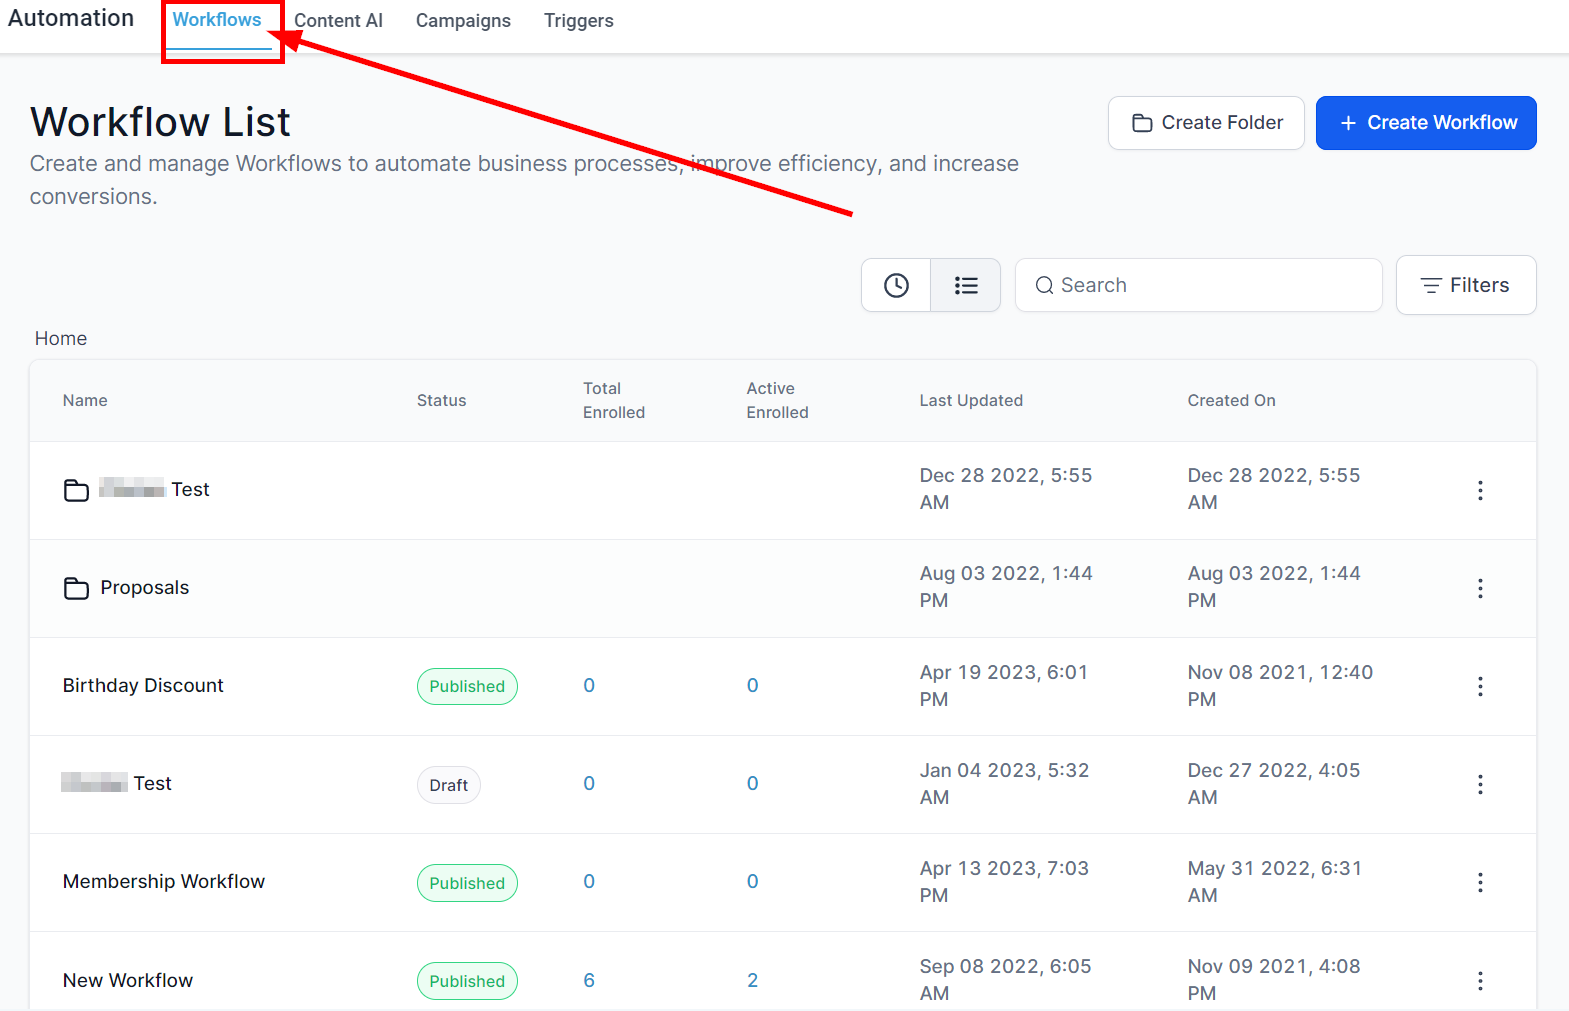The image size is (1569, 1011).
Task: Go to the Campaigns tab
Action: click(463, 21)
